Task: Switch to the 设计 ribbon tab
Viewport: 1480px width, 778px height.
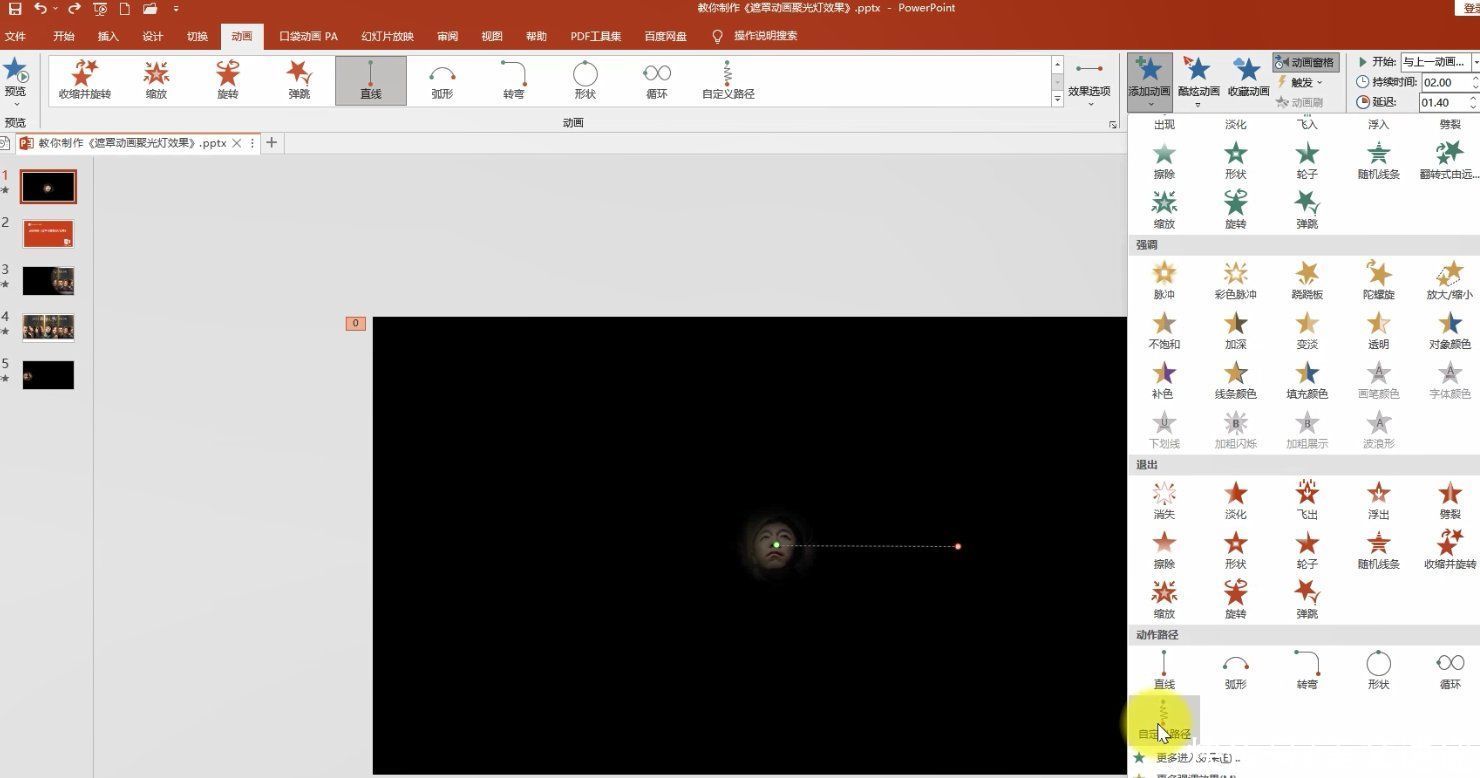Action: point(153,36)
